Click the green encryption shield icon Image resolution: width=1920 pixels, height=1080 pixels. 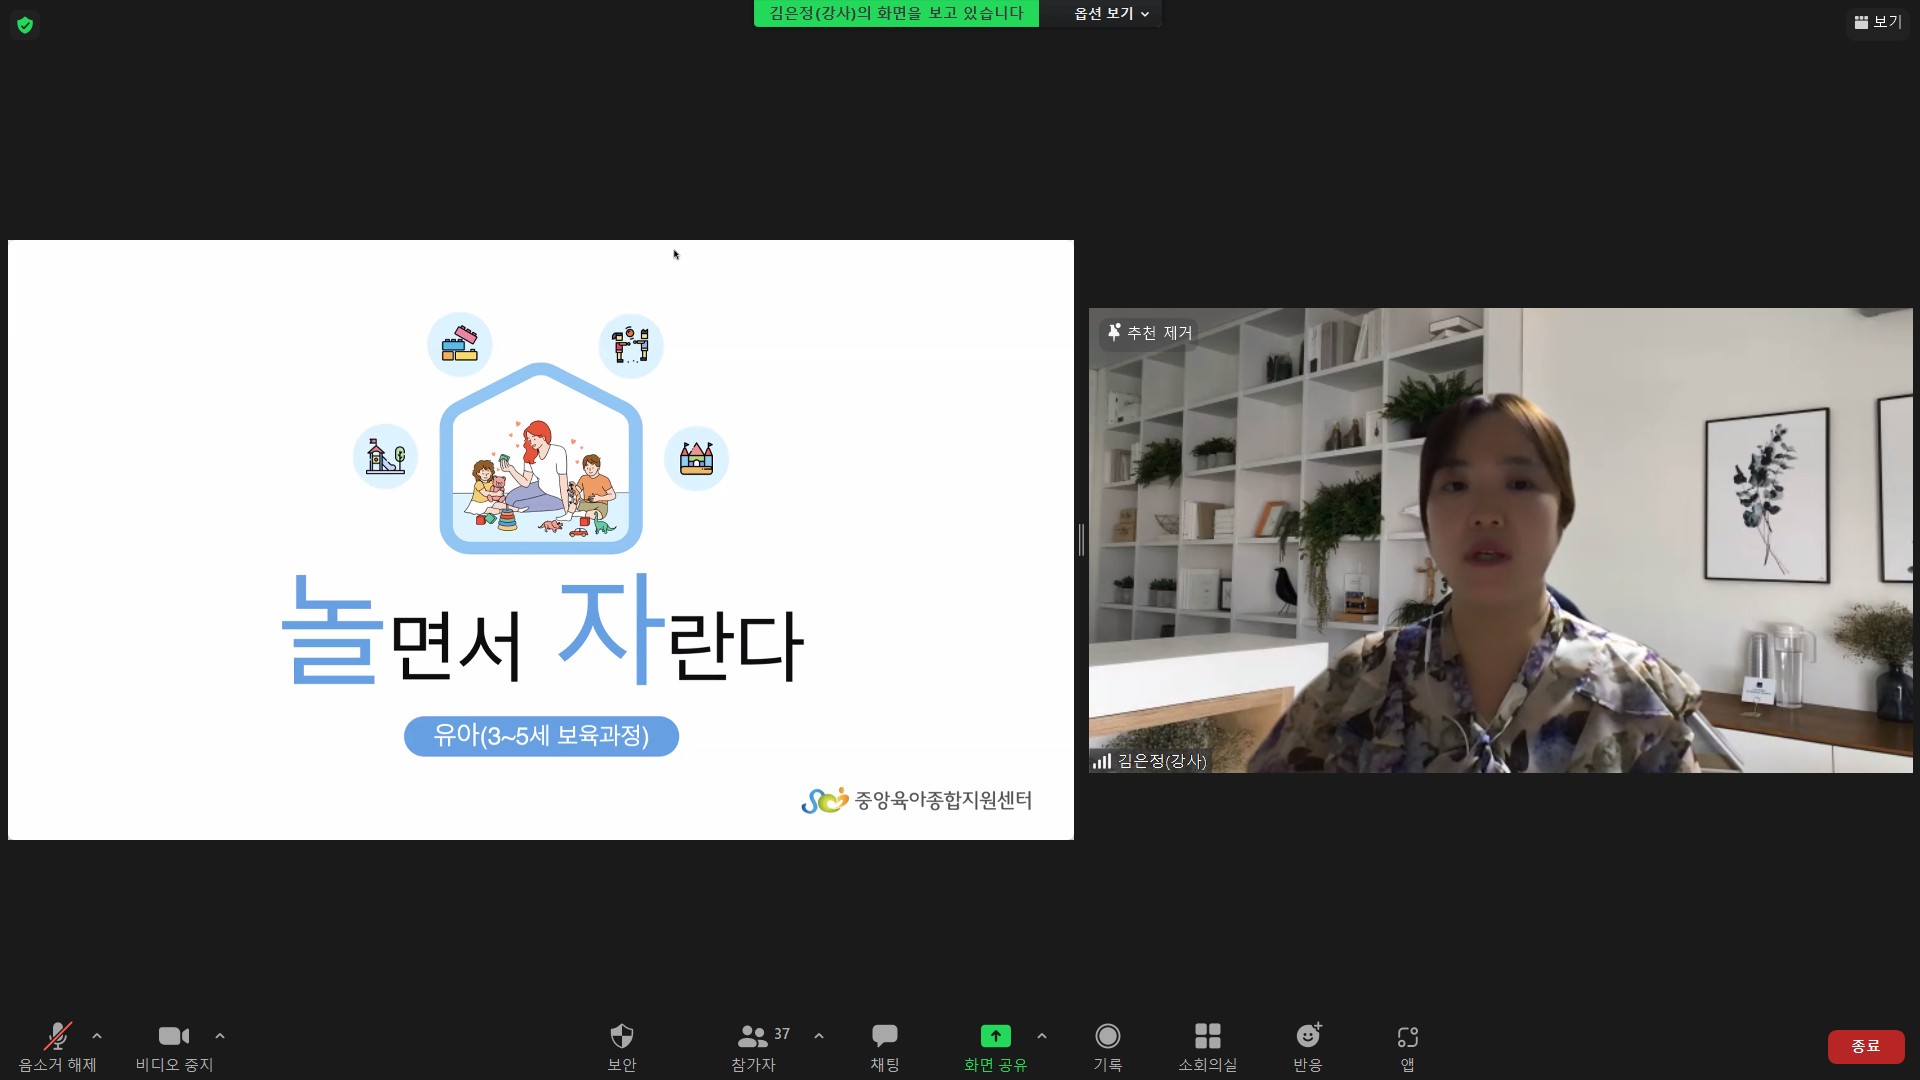(x=25, y=25)
